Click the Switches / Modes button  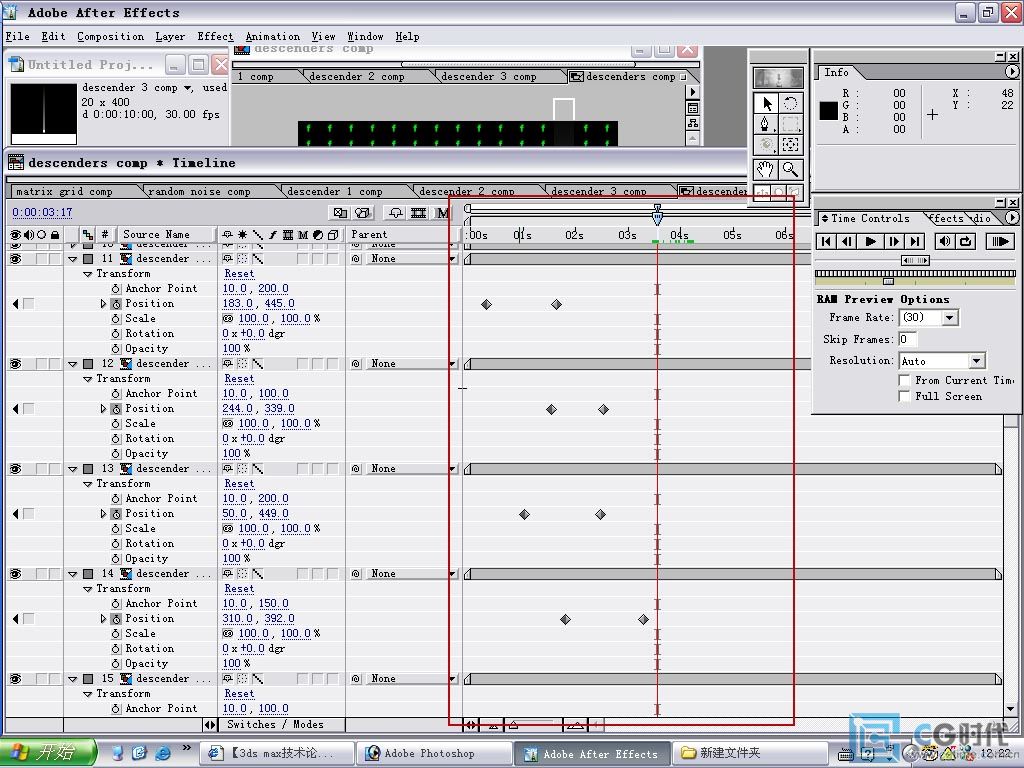point(275,725)
